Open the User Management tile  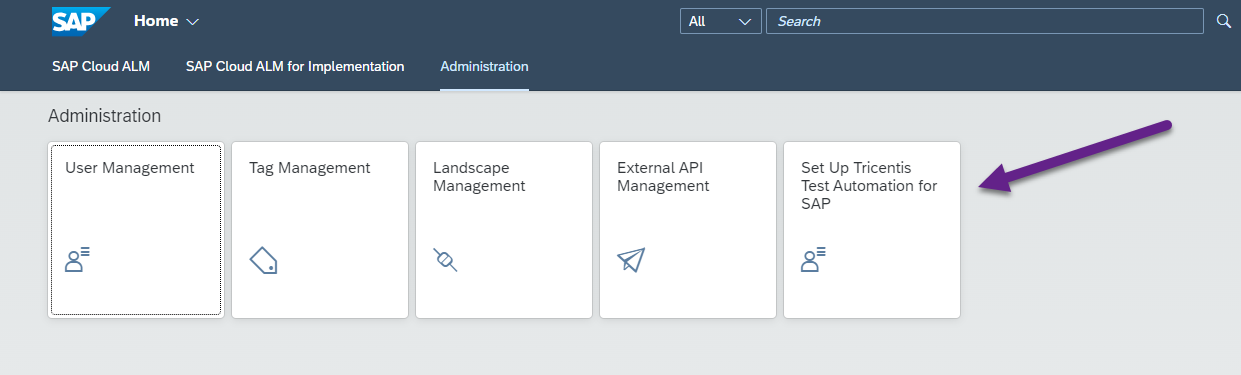tap(136, 230)
